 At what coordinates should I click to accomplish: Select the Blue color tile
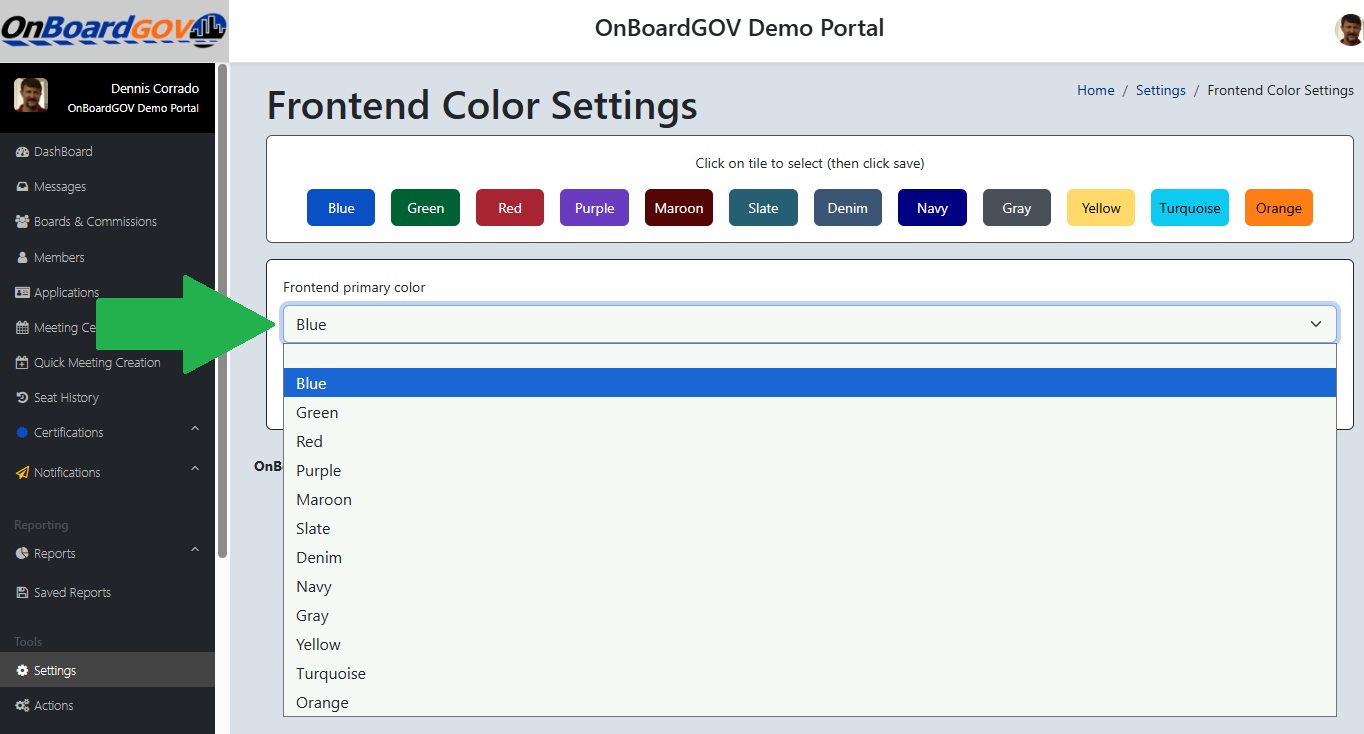point(341,208)
